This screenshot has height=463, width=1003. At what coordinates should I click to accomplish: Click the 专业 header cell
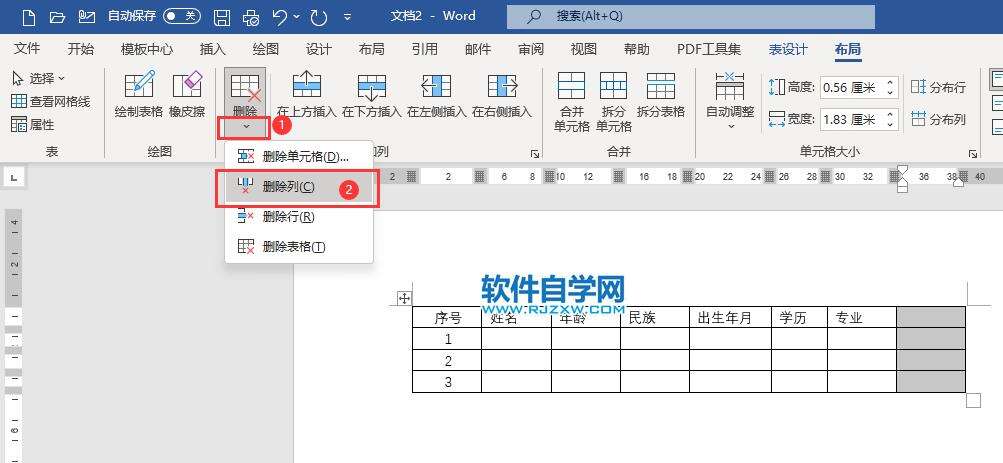click(x=862, y=317)
